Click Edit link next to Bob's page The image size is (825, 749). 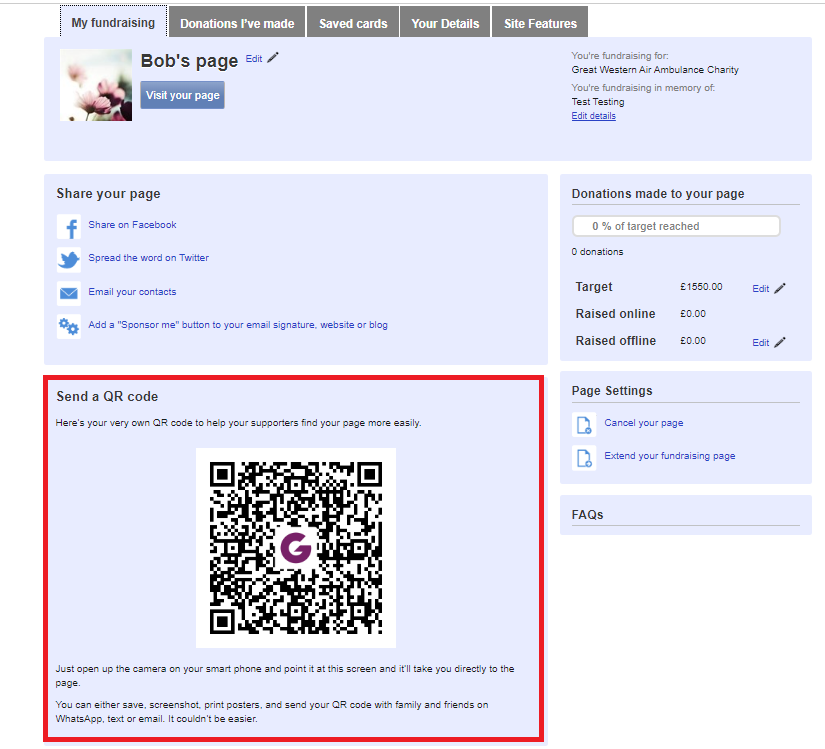click(x=254, y=59)
